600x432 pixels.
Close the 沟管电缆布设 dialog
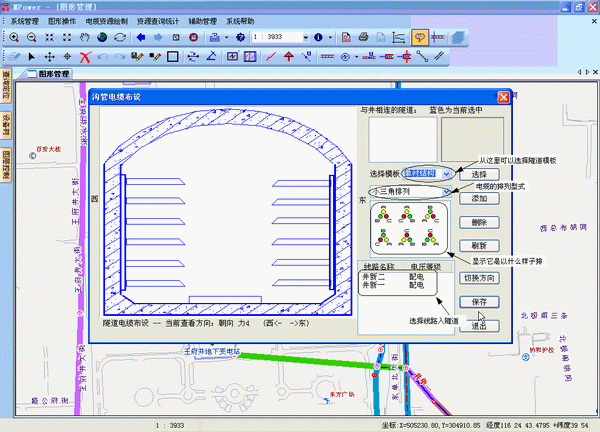click(504, 98)
